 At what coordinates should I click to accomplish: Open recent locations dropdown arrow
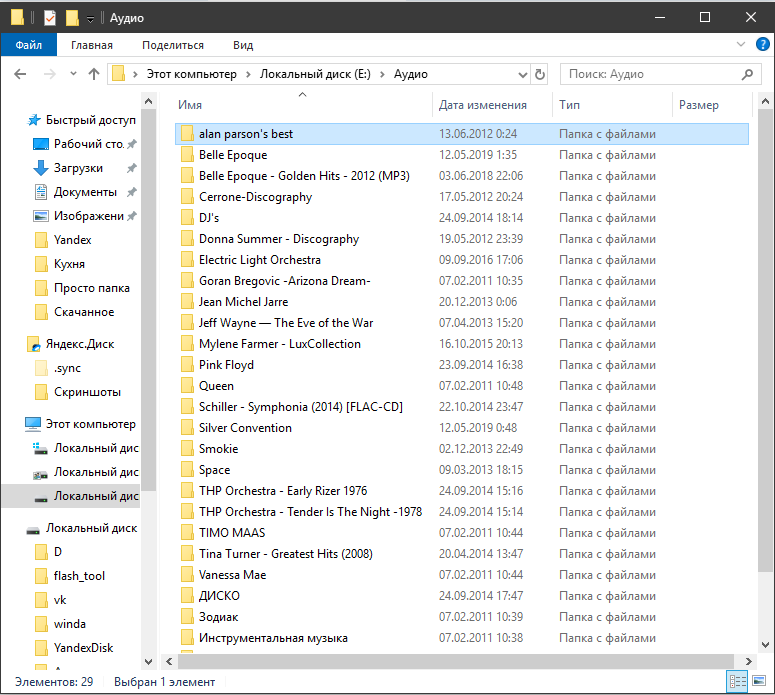click(73, 74)
